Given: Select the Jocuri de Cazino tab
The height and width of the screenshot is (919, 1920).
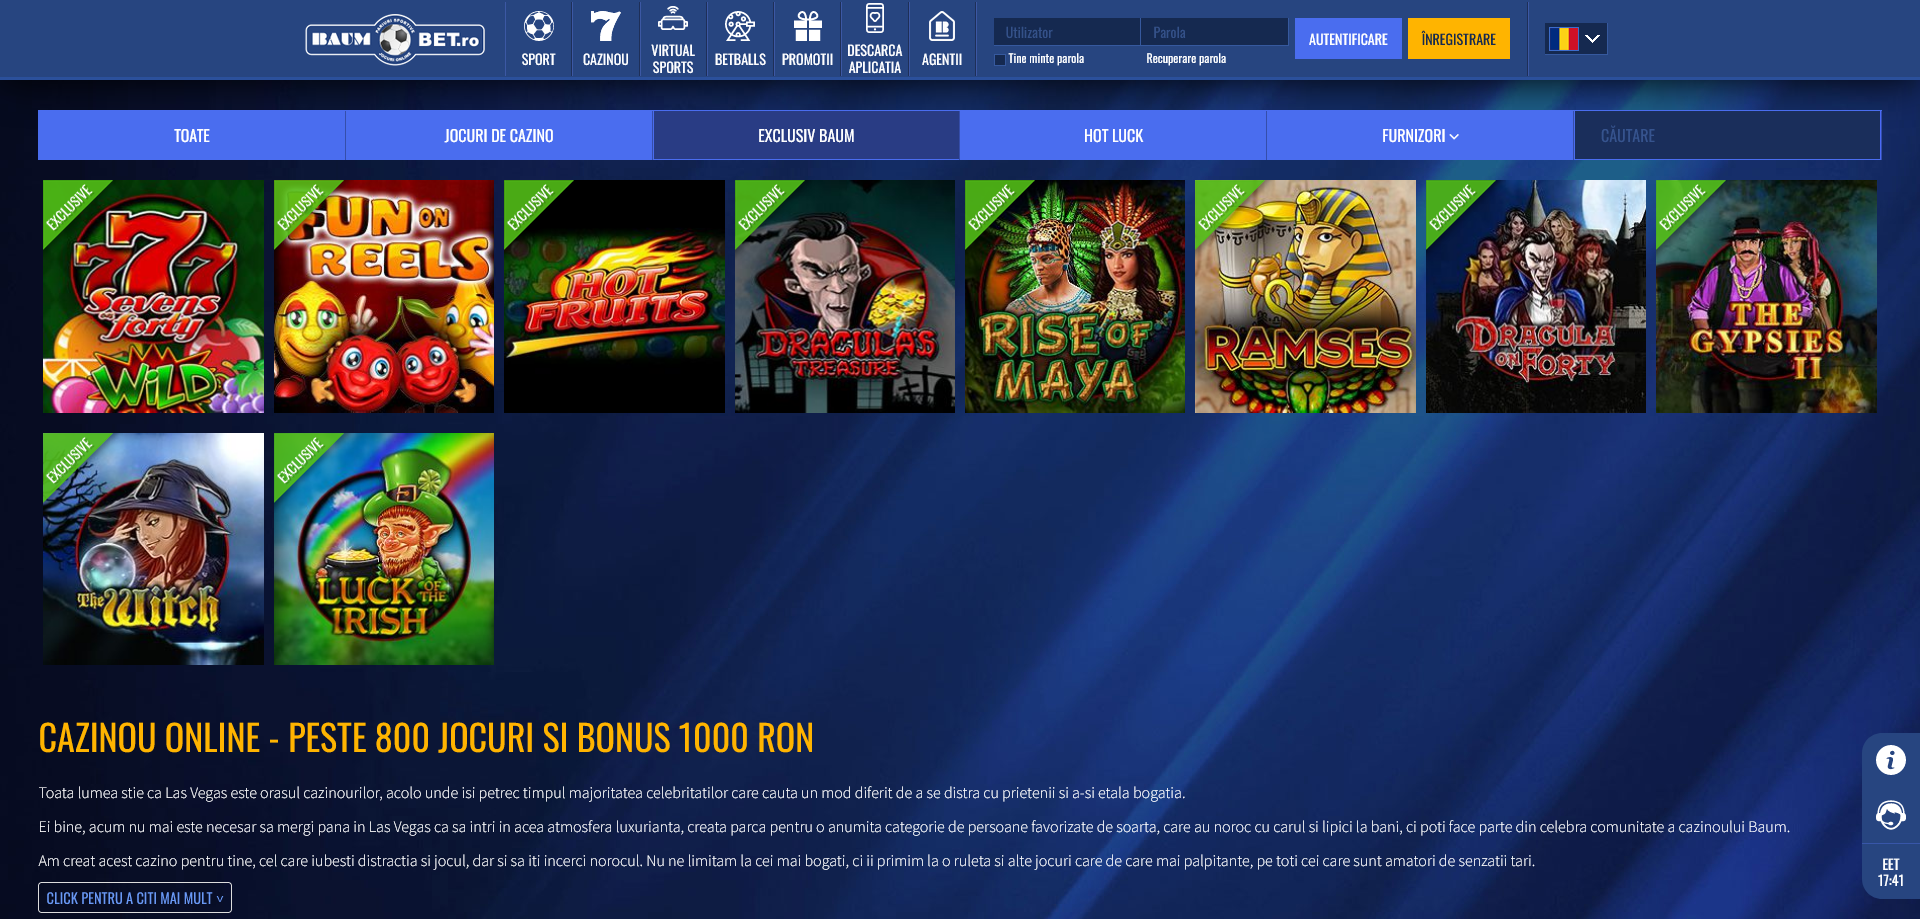Looking at the screenshot, I should pyautogui.click(x=499, y=135).
